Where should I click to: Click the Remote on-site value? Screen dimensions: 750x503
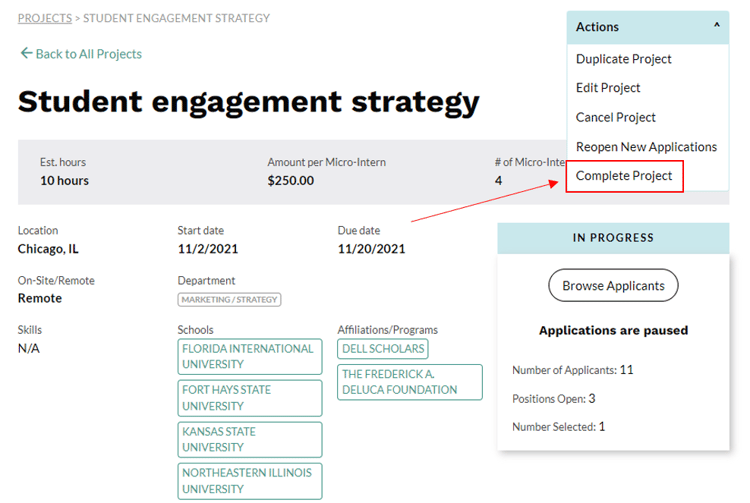(x=40, y=298)
